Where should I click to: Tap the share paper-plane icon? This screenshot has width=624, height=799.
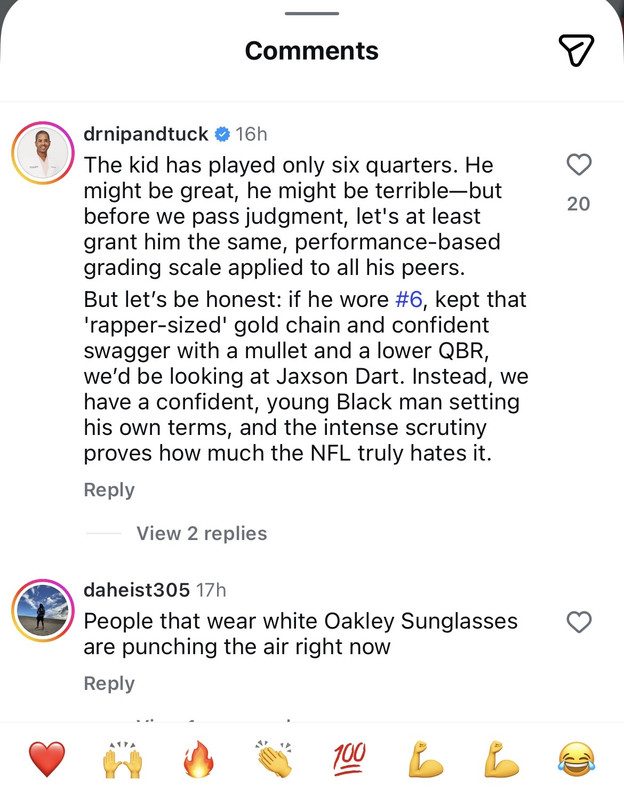[x=576, y=51]
